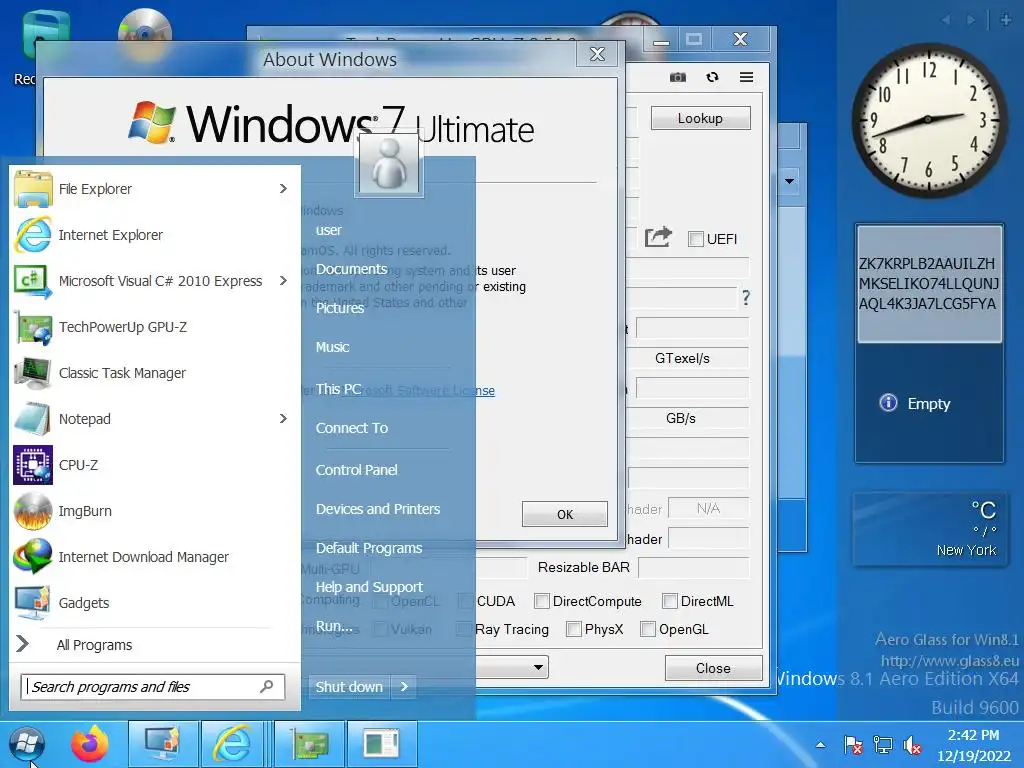Click the user account picture
The image size is (1024, 768).
click(389, 164)
